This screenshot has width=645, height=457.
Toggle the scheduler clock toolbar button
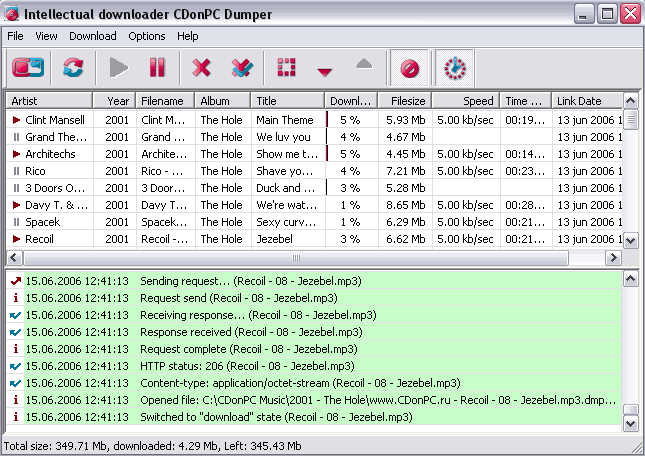pos(455,68)
